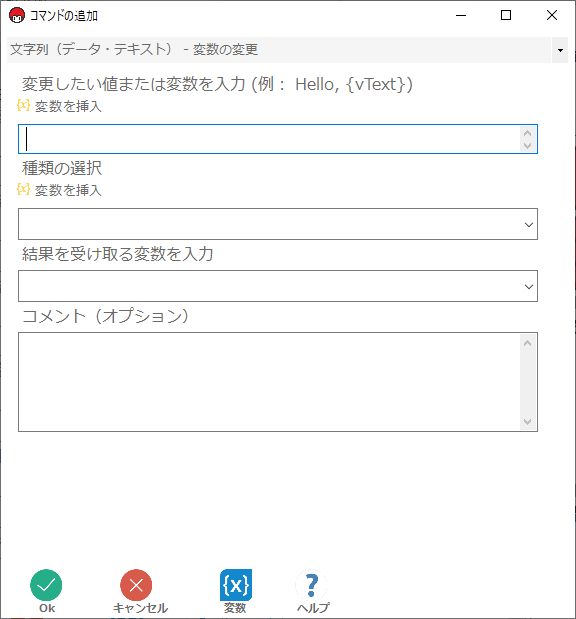Click up arrow of value field scrollbar

pos(527,133)
